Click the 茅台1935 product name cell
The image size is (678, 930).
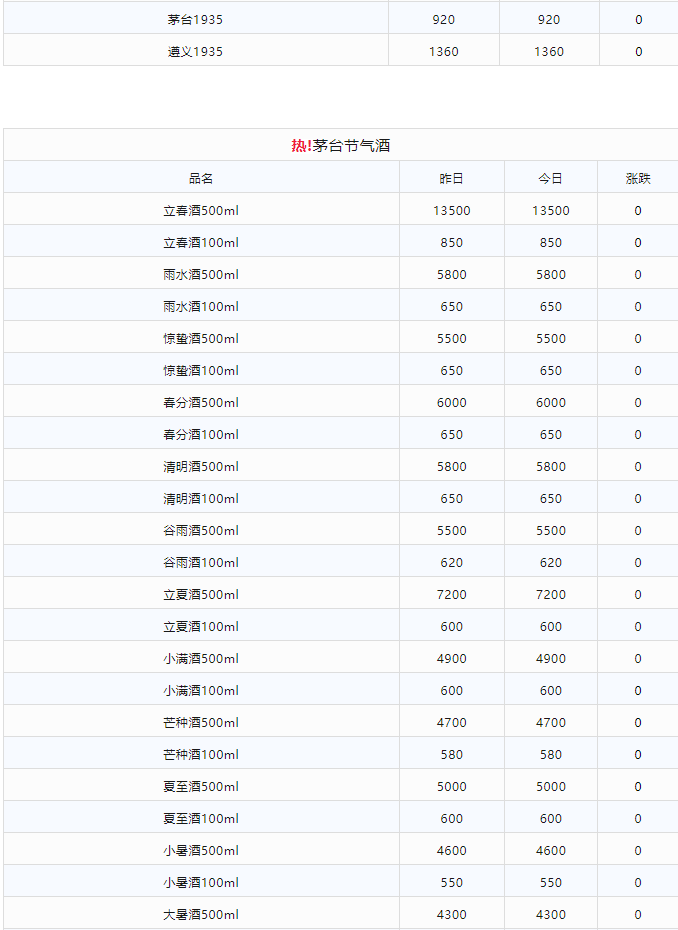(x=195, y=20)
